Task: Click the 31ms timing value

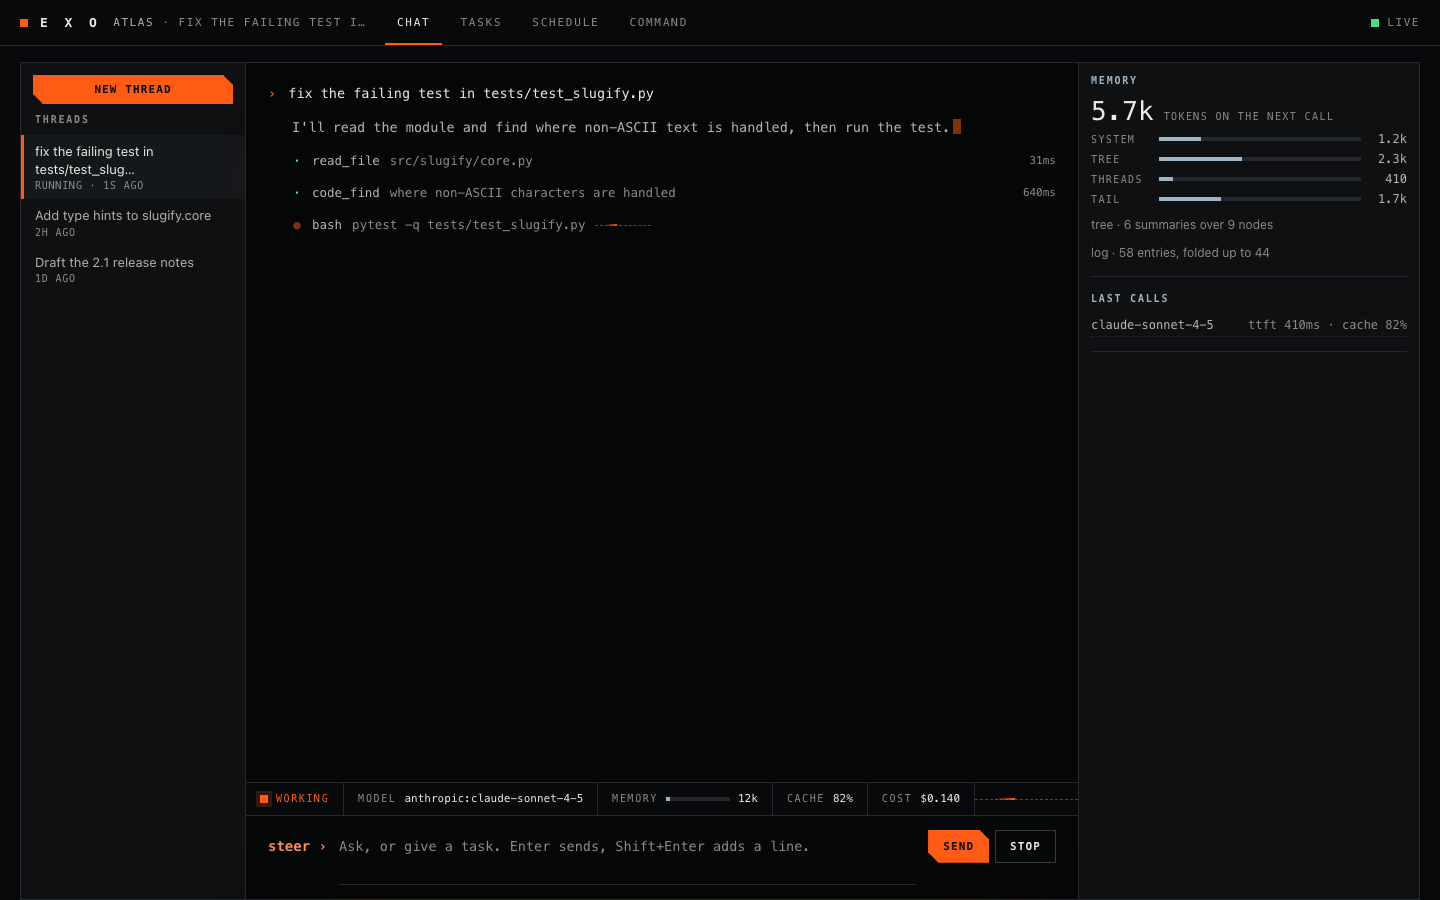Action: click(x=1042, y=161)
